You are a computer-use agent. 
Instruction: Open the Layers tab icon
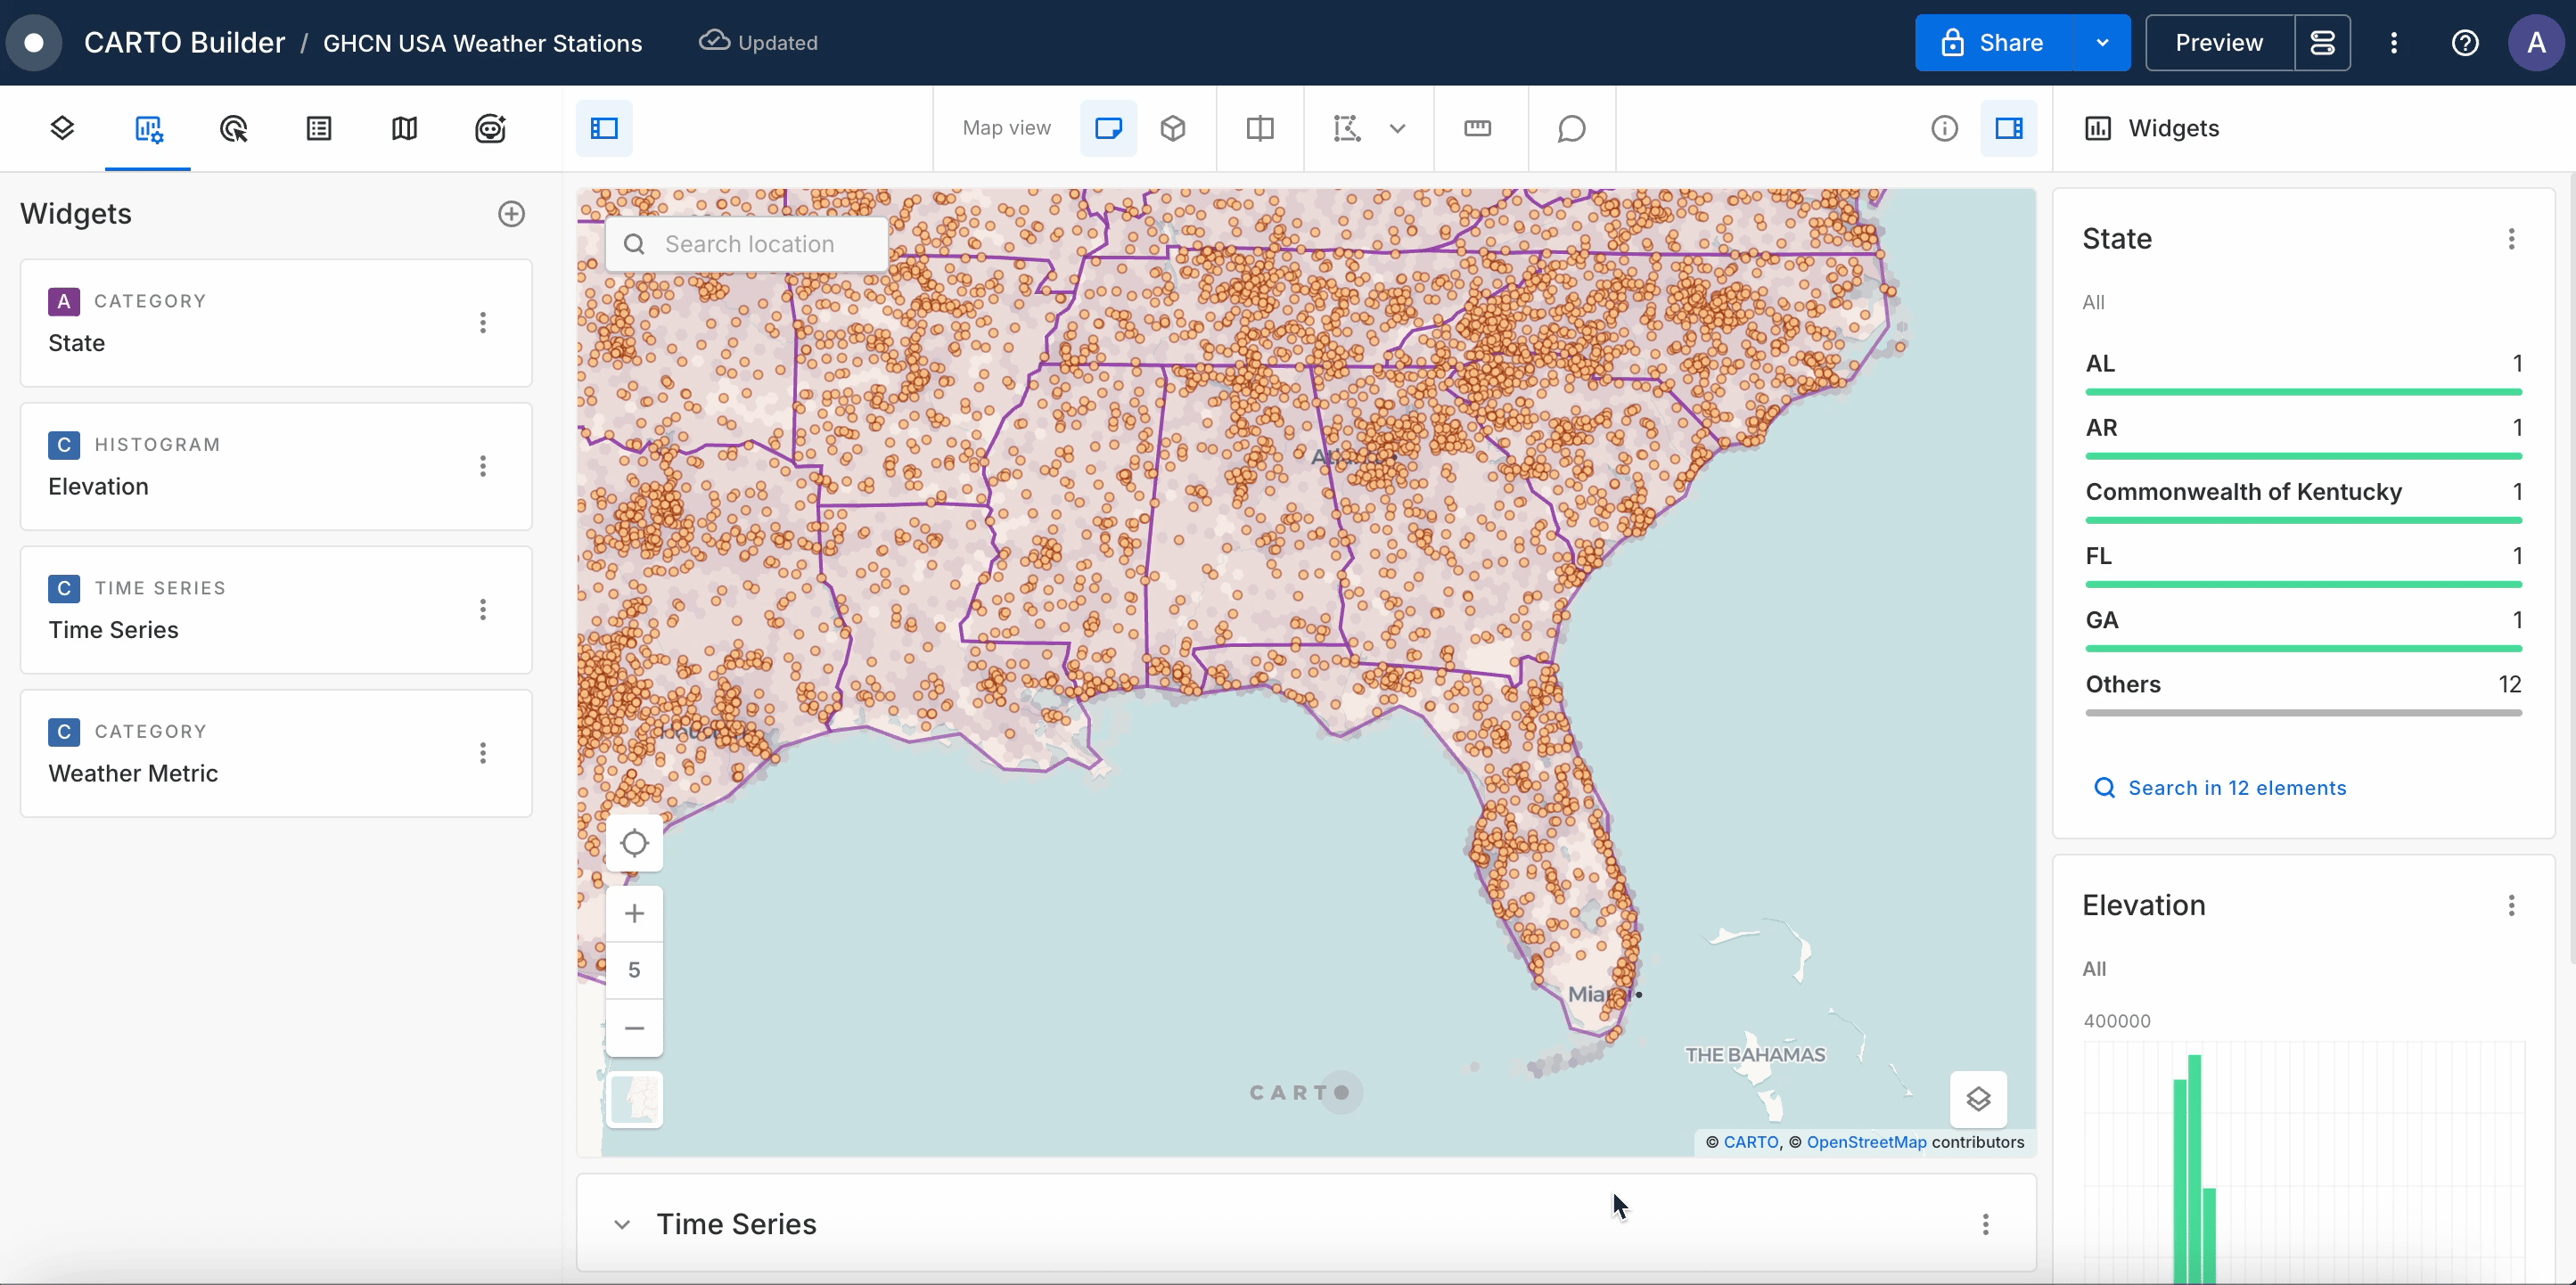[62, 128]
